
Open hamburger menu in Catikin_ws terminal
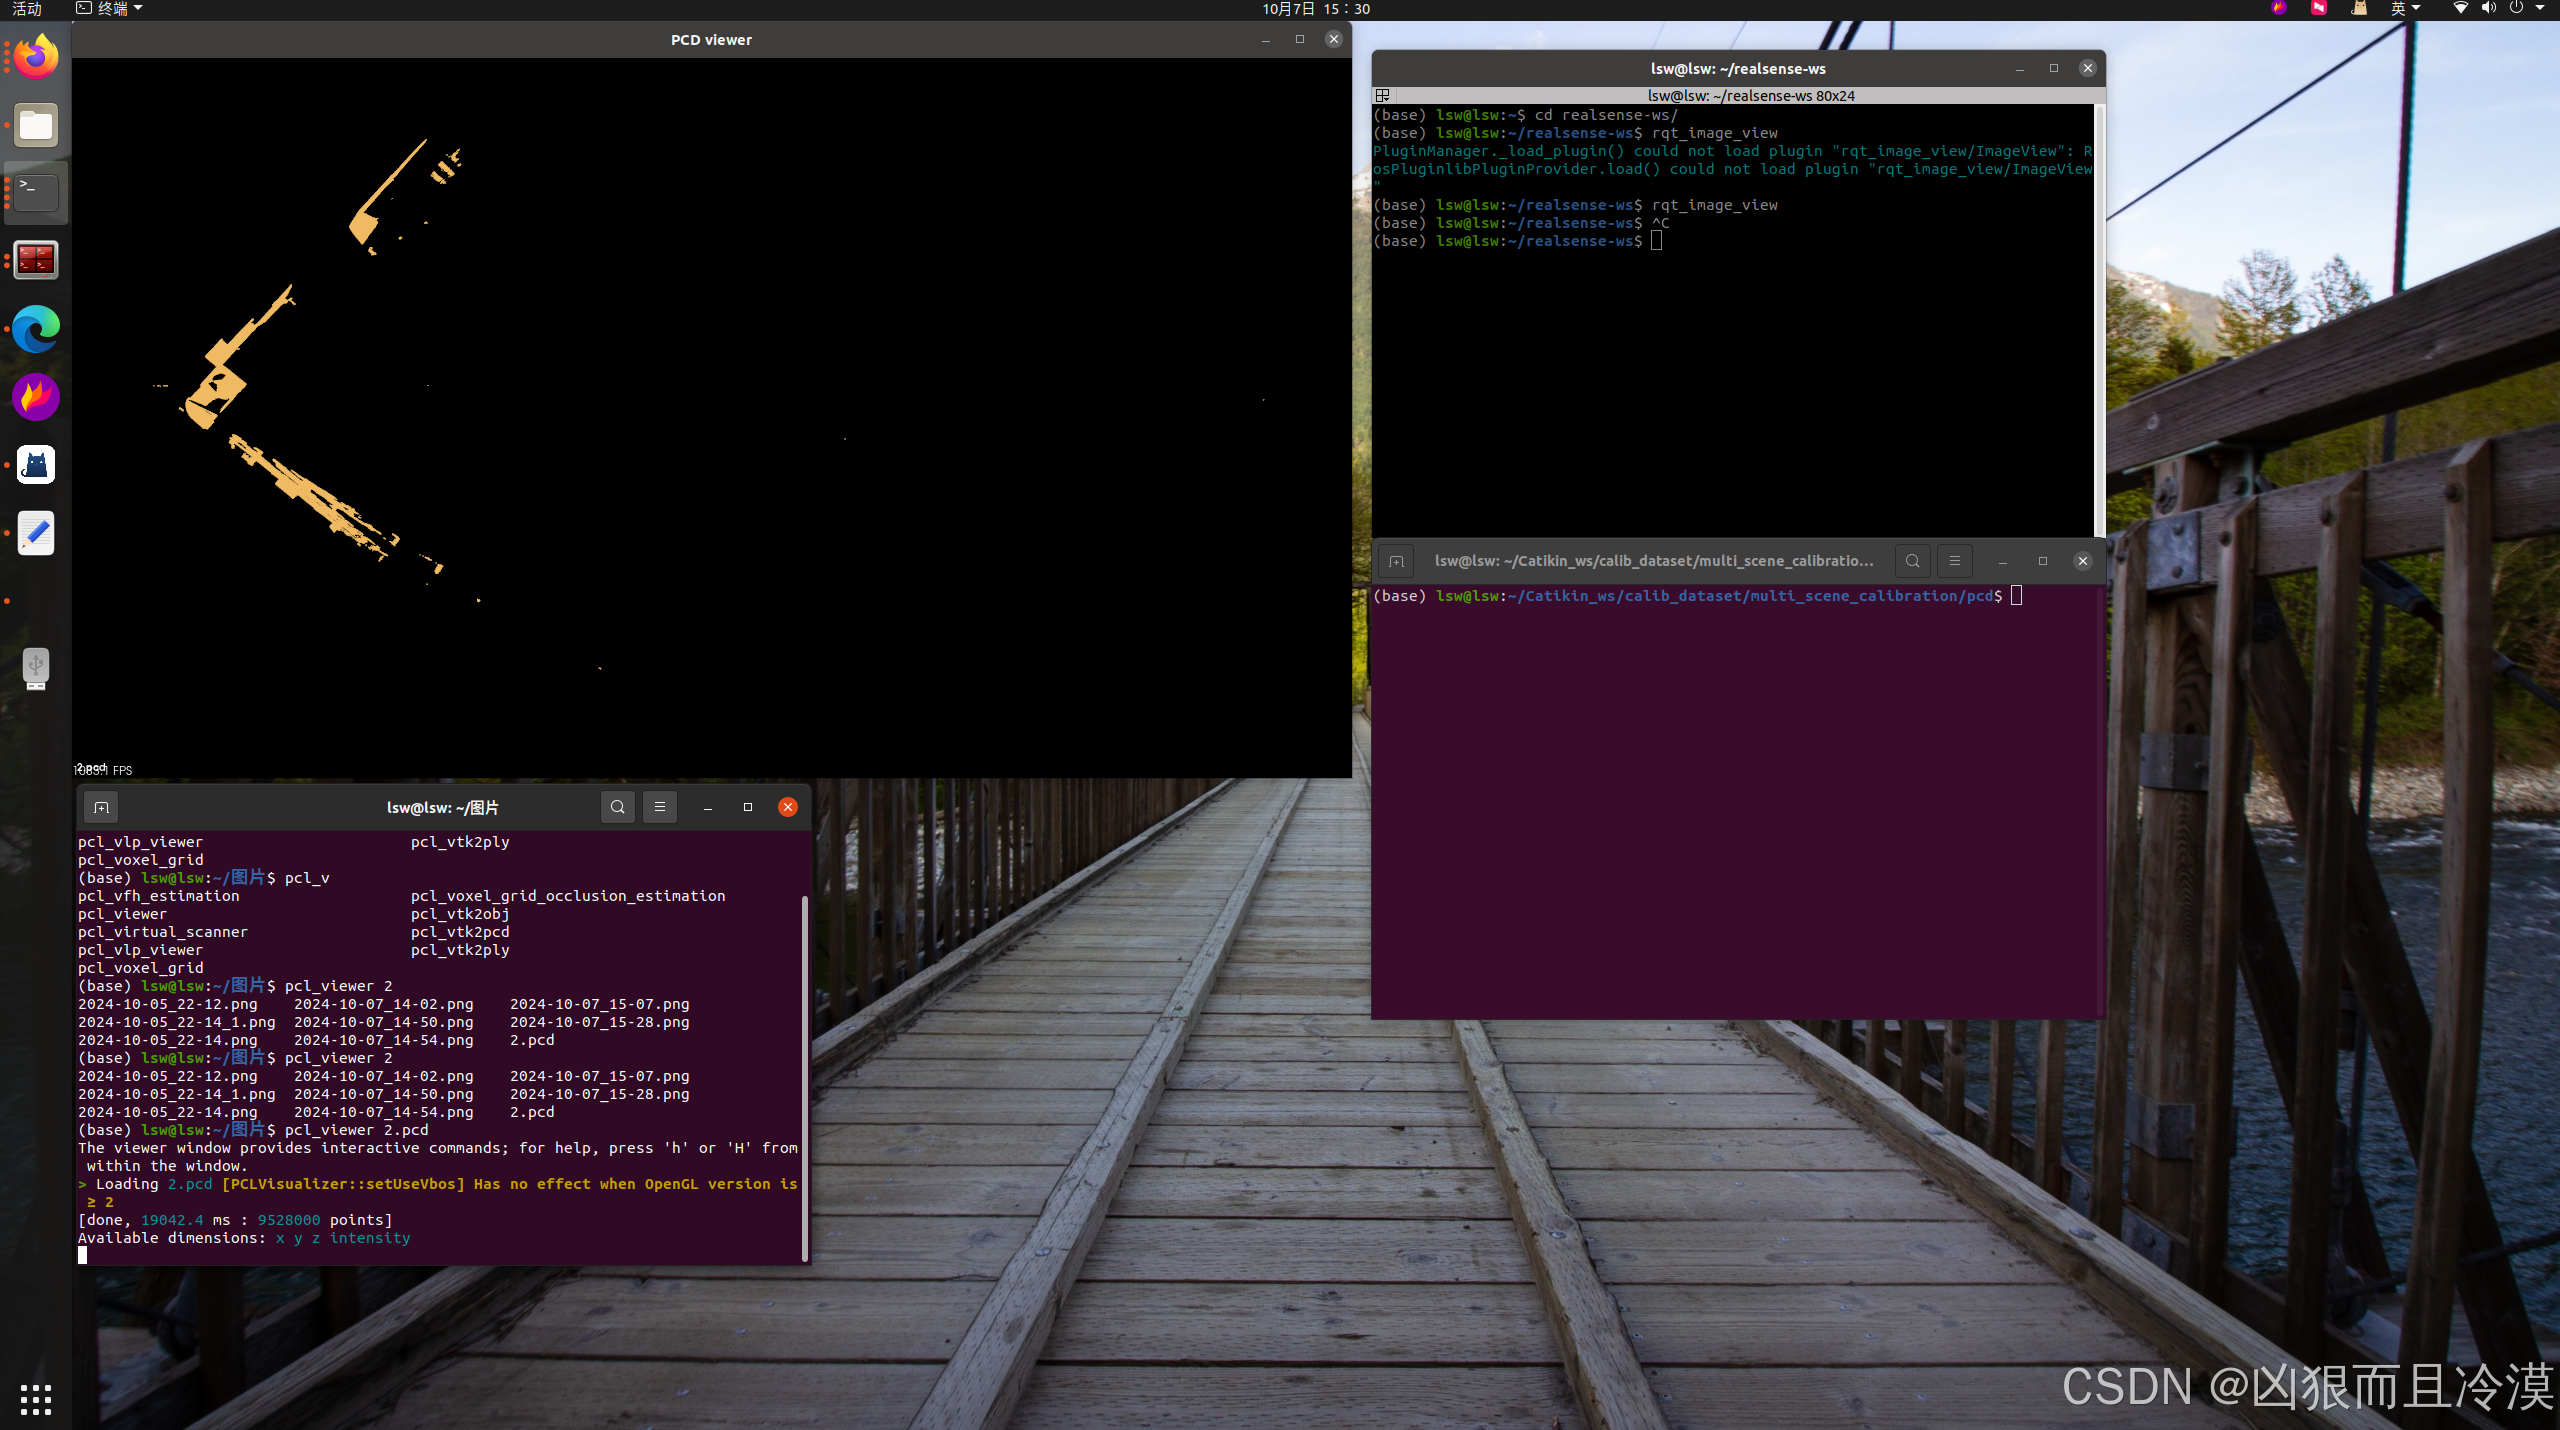tap(1955, 561)
